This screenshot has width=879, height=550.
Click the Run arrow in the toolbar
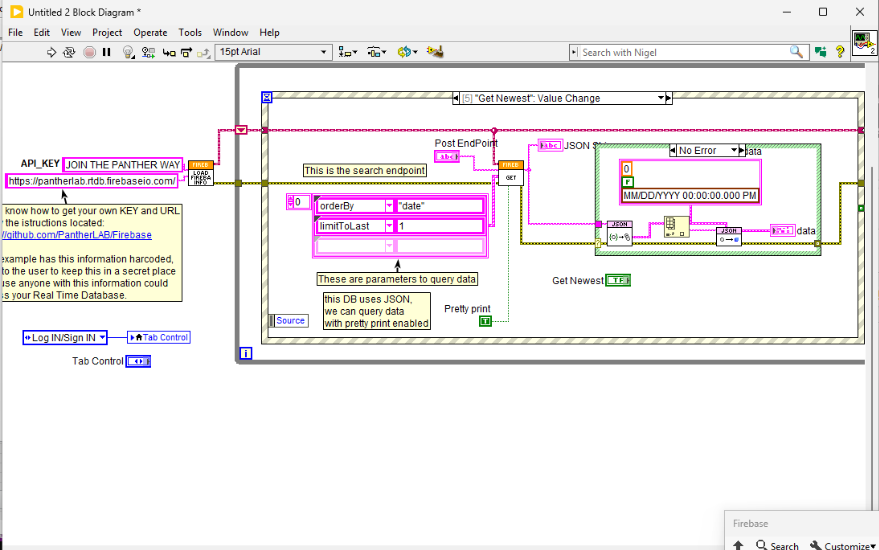(x=52, y=52)
